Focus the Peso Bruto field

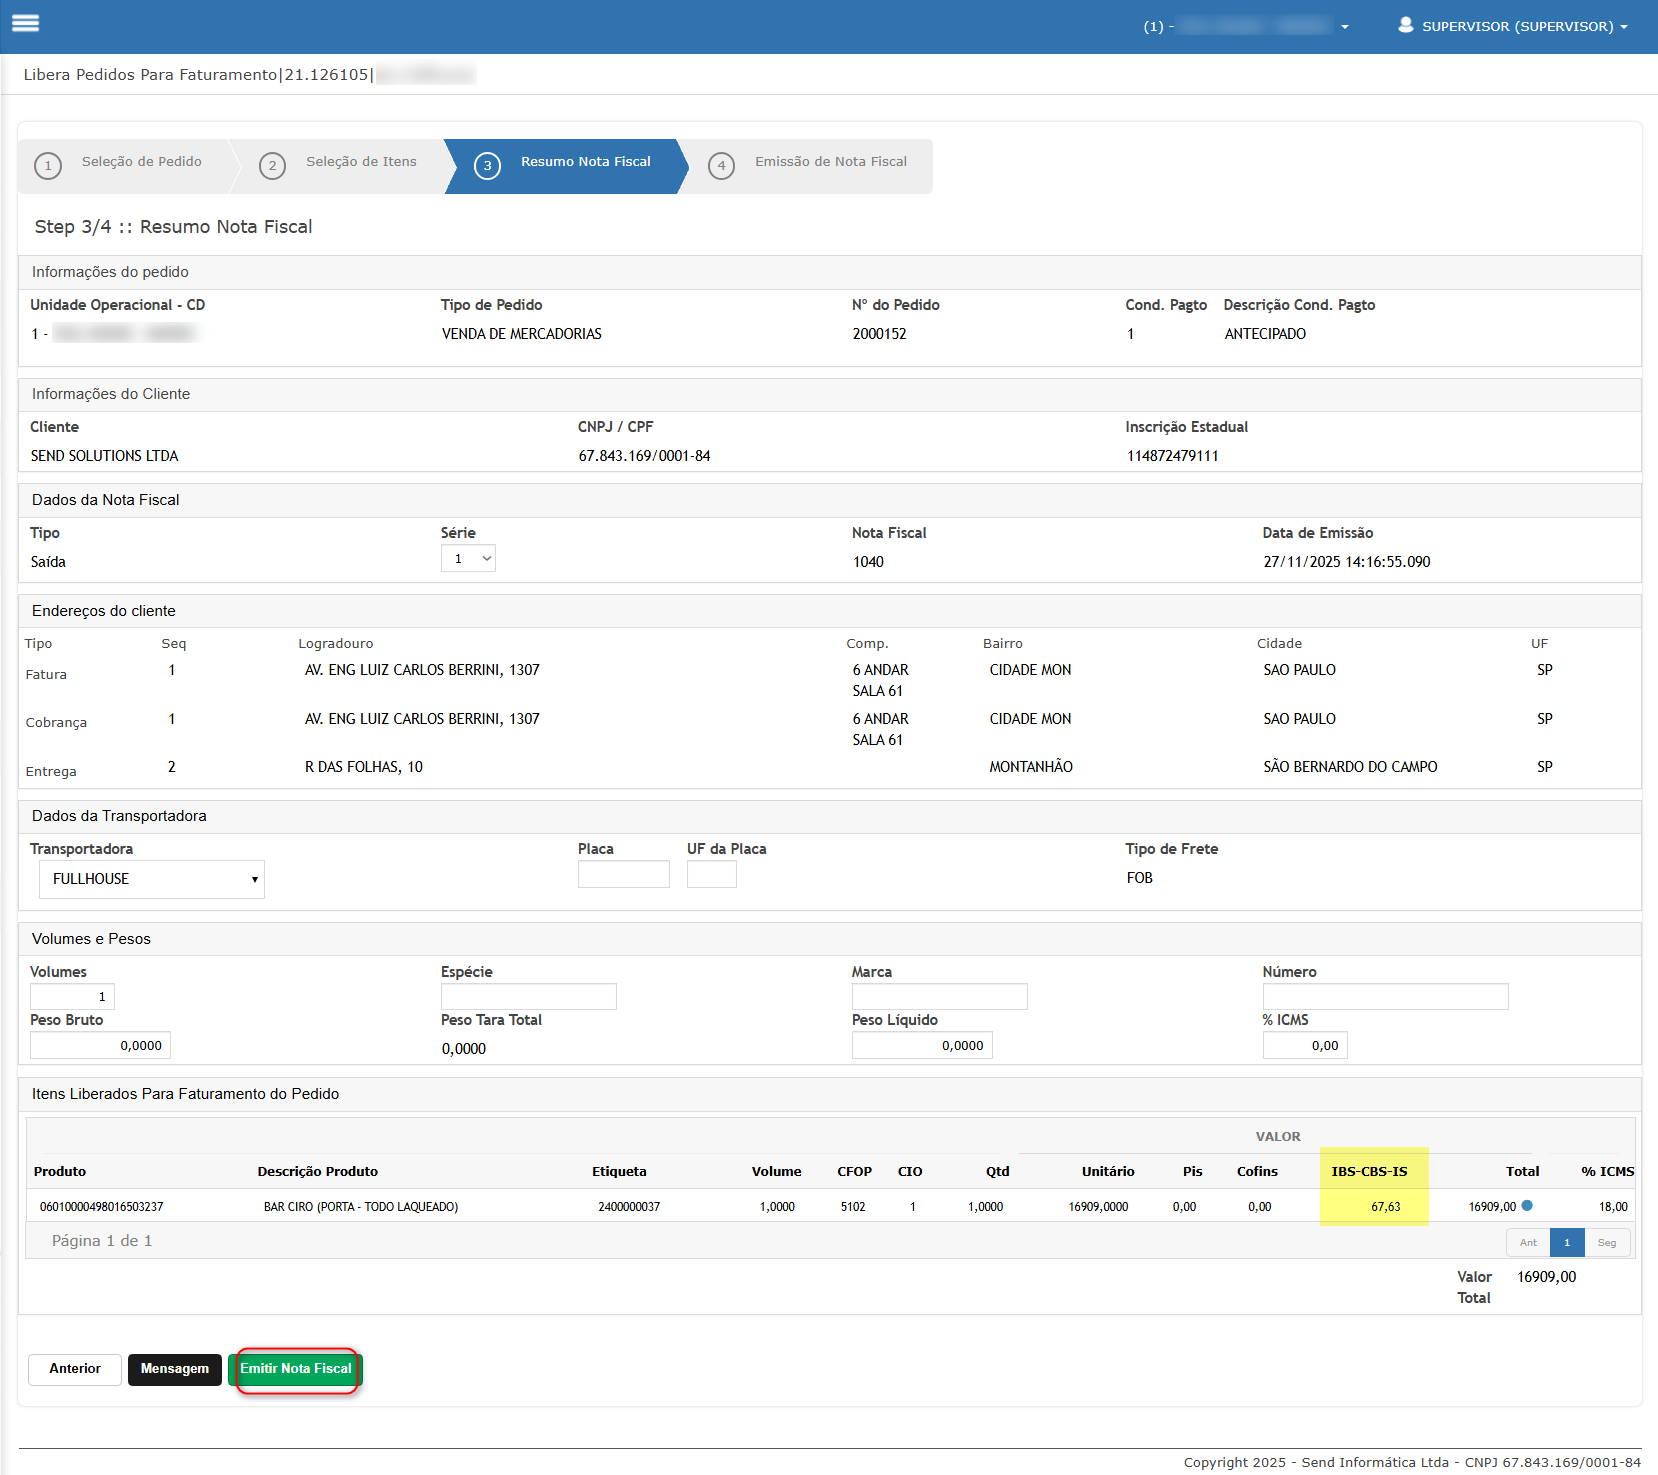100,1045
